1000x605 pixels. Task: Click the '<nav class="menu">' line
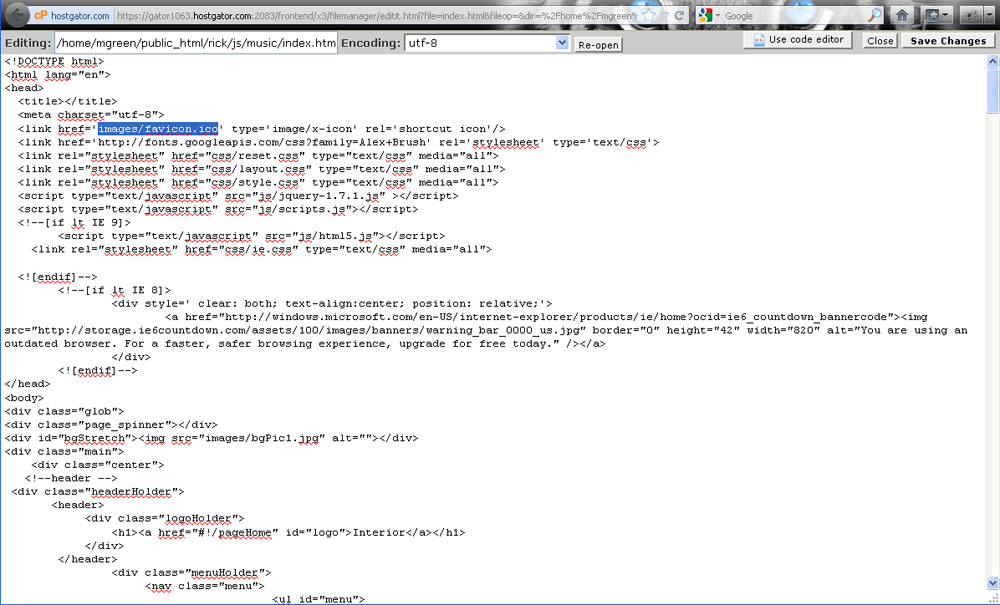(x=205, y=586)
